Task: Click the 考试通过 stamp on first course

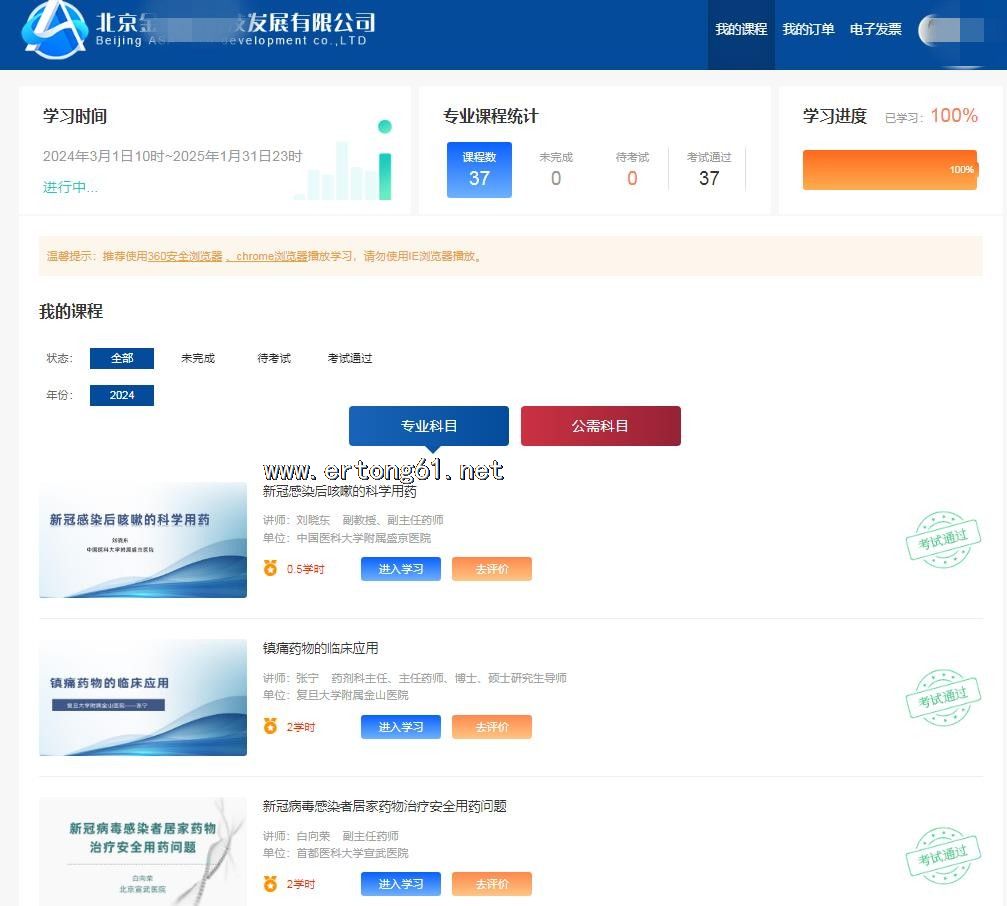Action: tap(942, 539)
